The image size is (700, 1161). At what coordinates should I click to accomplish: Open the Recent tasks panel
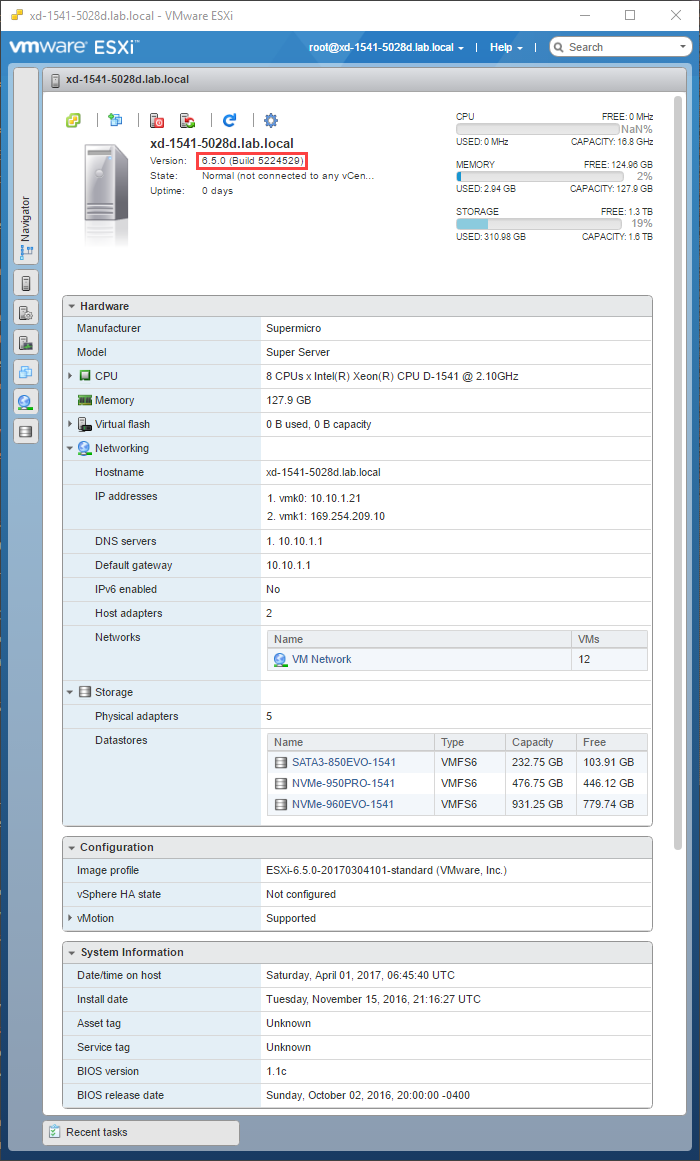click(141, 1132)
